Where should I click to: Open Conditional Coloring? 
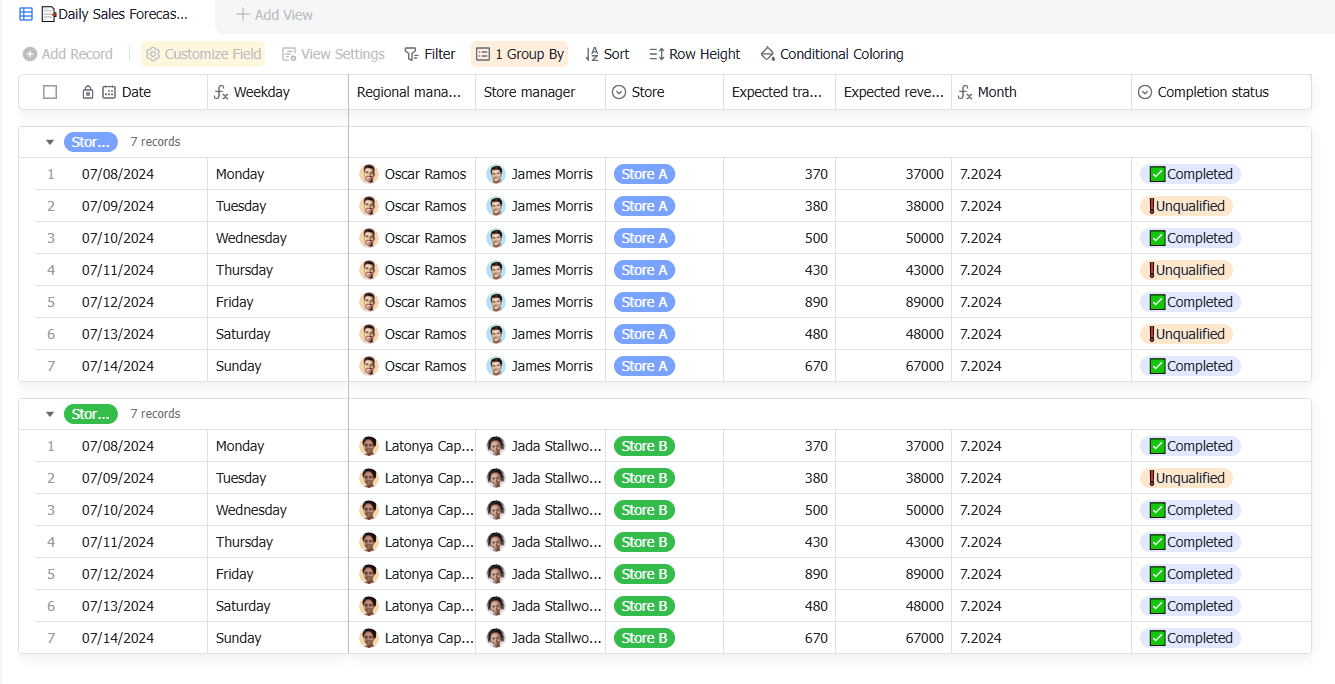832,54
